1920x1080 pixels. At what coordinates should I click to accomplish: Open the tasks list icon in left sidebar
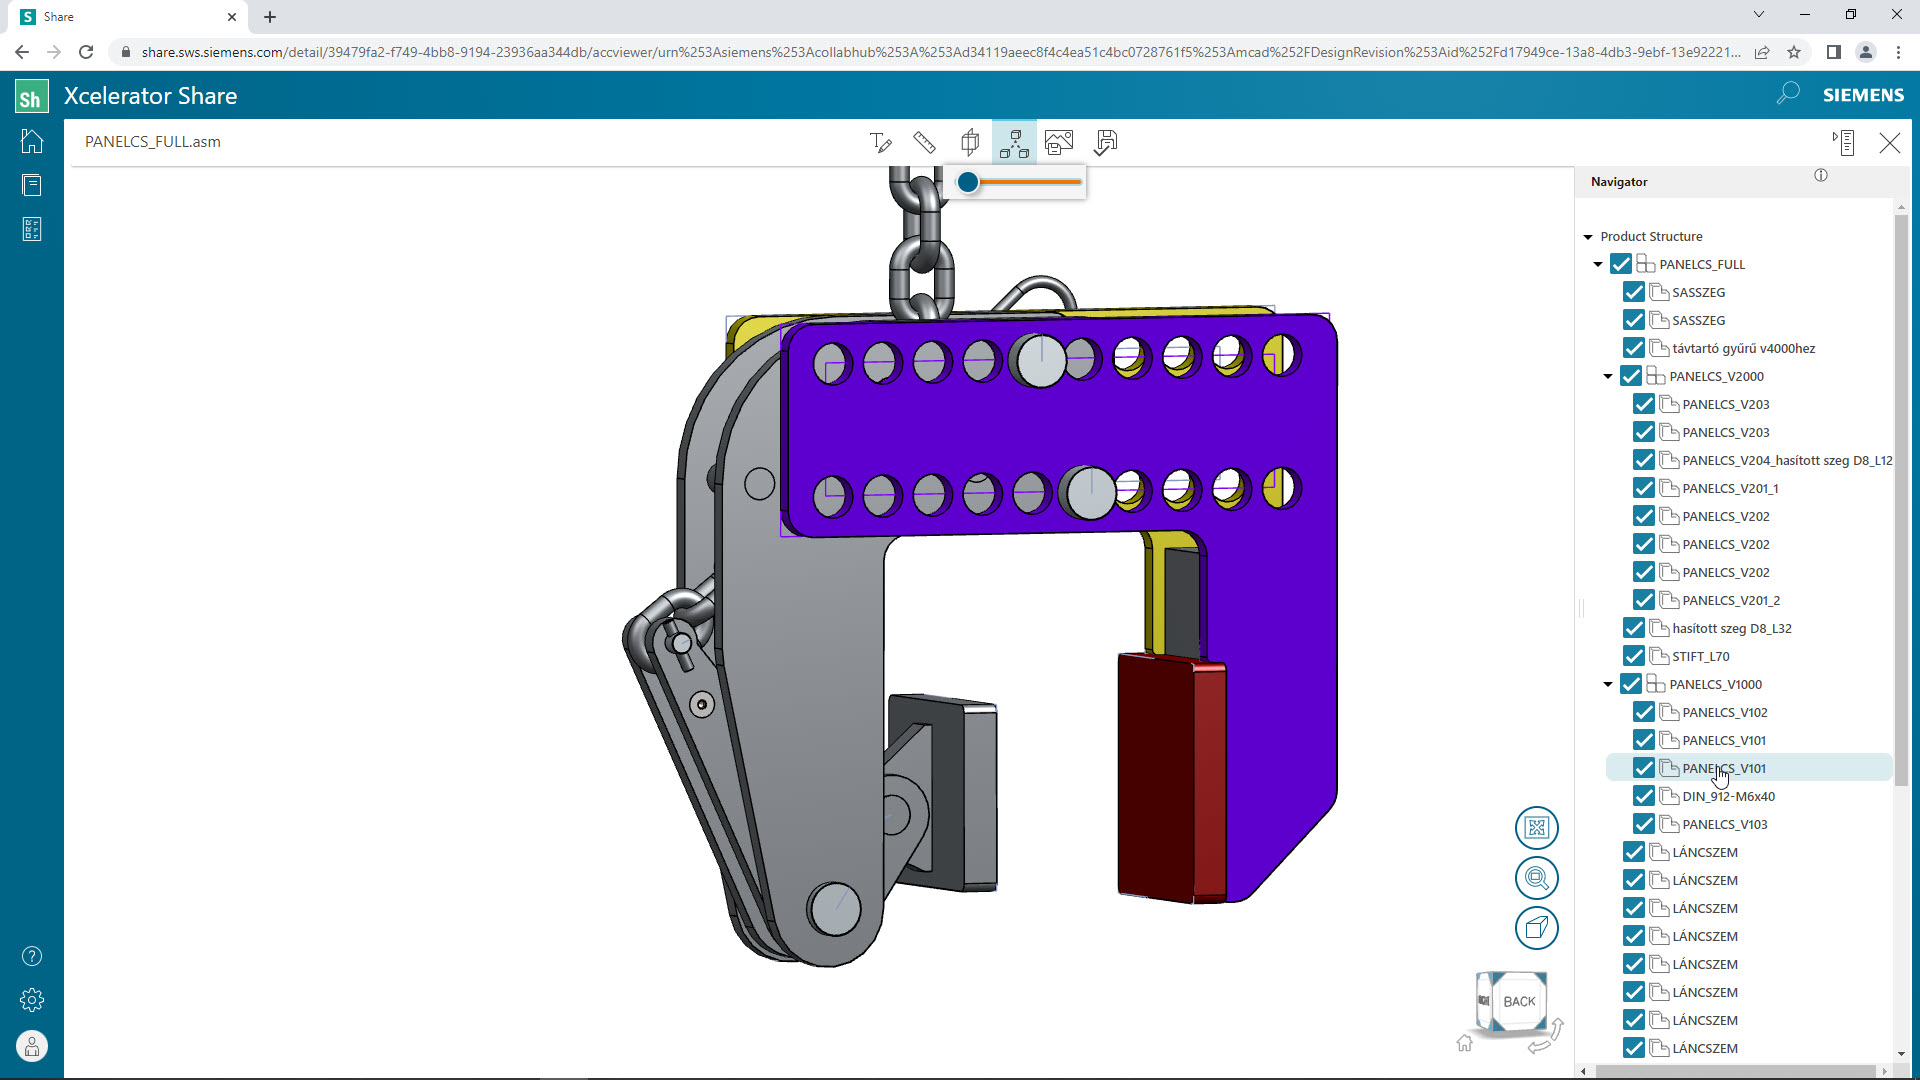[32, 229]
